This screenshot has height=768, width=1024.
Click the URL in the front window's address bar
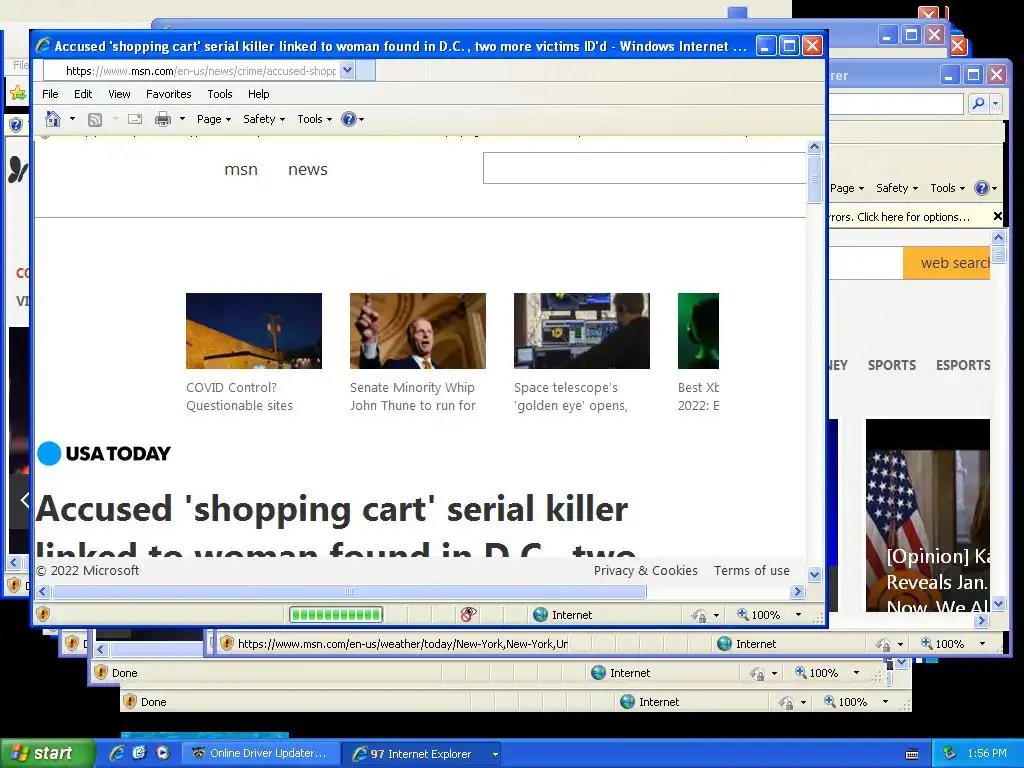coord(200,71)
